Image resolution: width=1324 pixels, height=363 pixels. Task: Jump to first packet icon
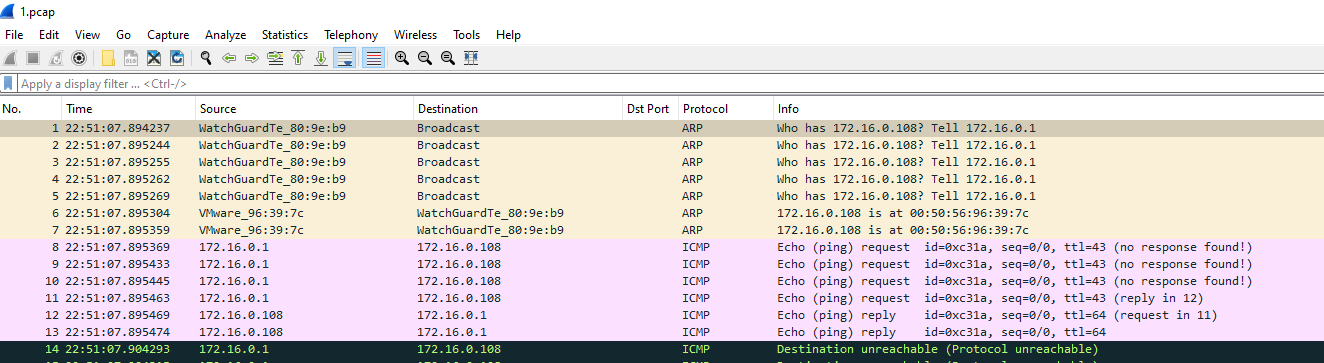tap(298, 58)
